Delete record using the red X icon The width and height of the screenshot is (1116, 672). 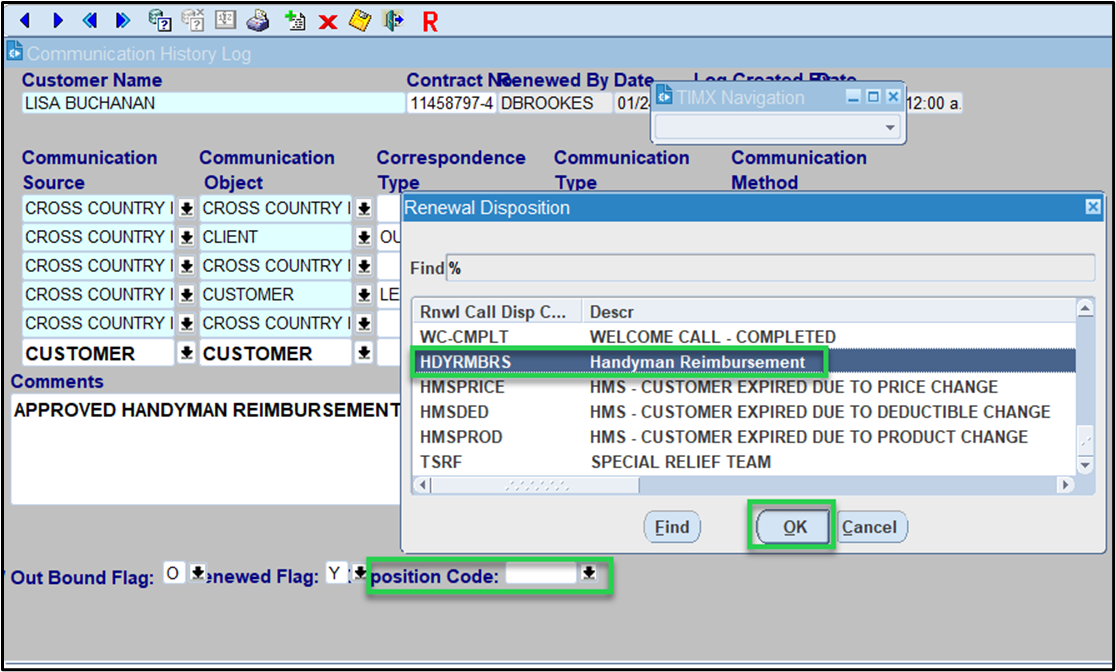(x=327, y=21)
